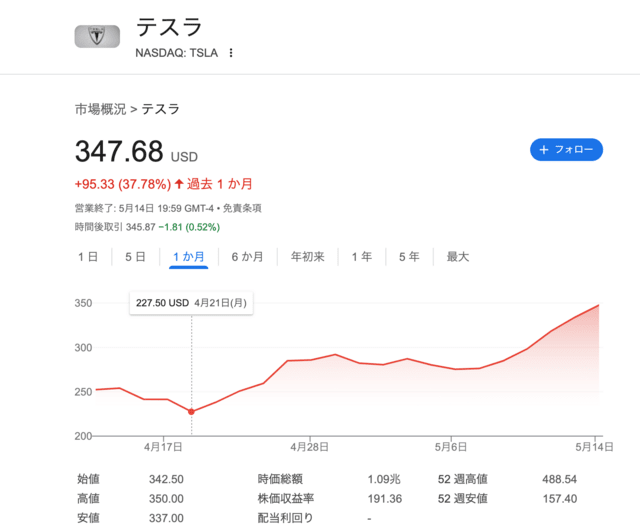
Task: Click the 200 y-axis label
Action: click(x=83, y=436)
